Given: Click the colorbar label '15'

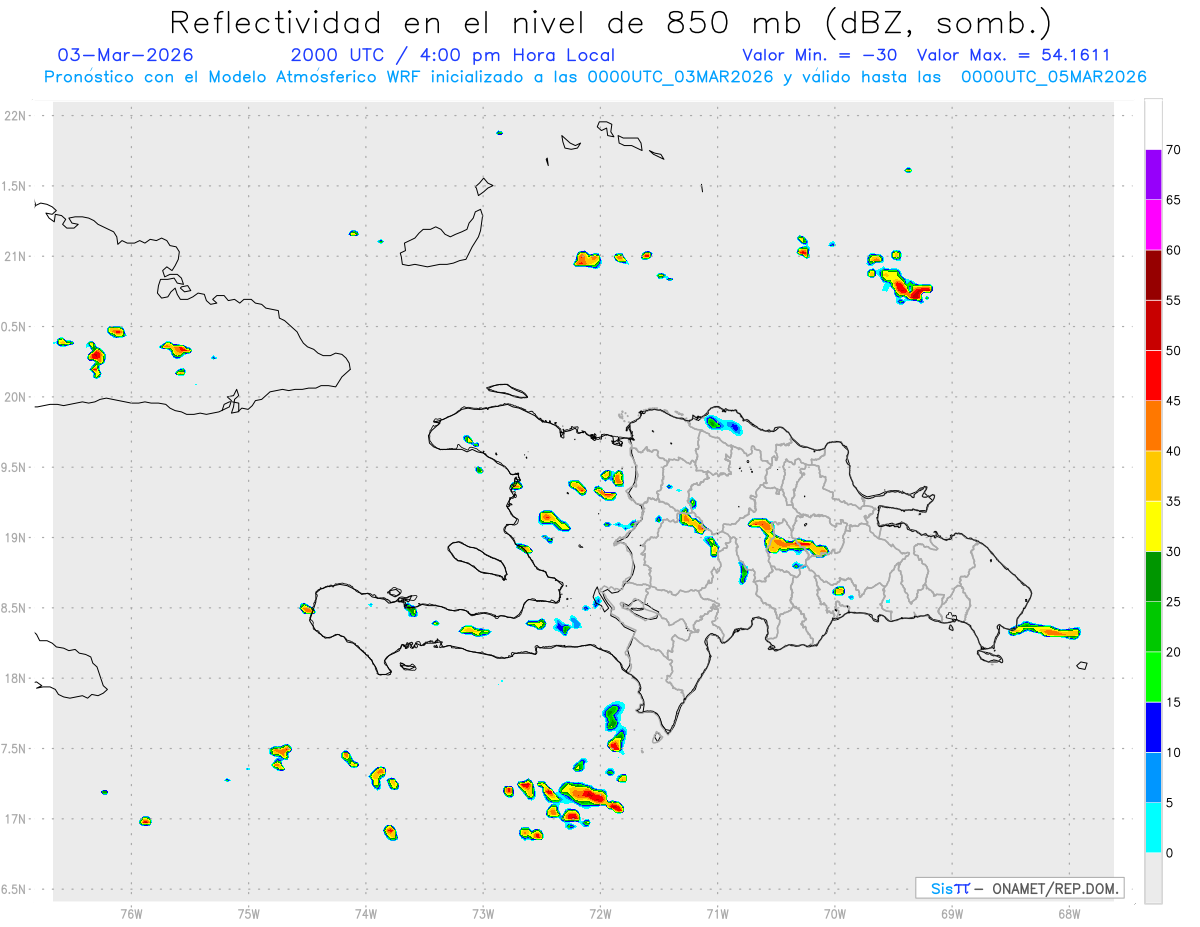Looking at the screenshot, I should coord(1174,702).
